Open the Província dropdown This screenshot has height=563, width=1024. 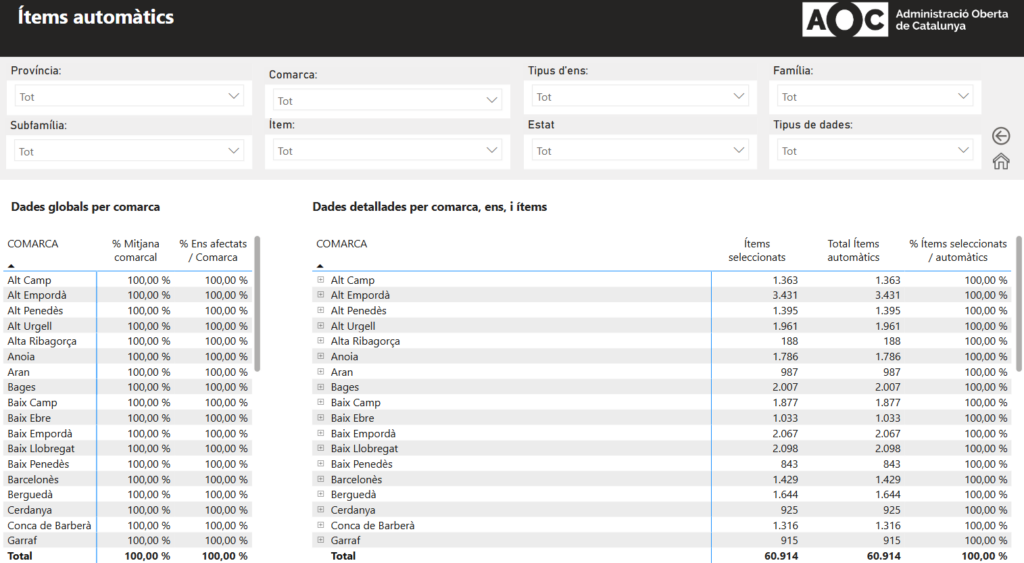[130, 97]
